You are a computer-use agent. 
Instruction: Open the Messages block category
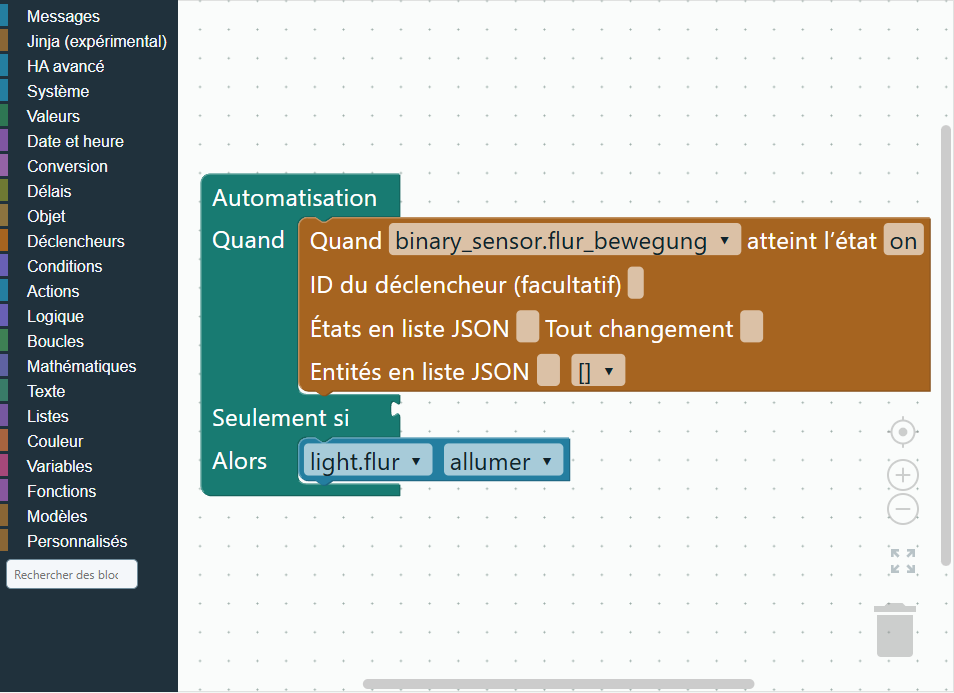(89, 16)
